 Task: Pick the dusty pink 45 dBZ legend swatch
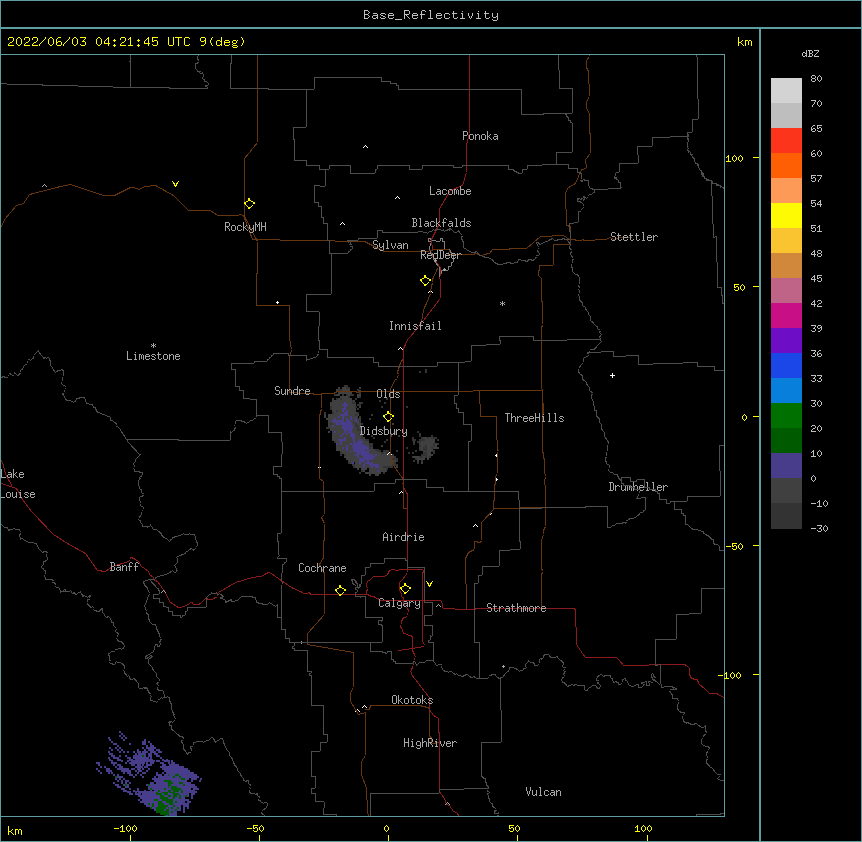[x=786, y=291]
